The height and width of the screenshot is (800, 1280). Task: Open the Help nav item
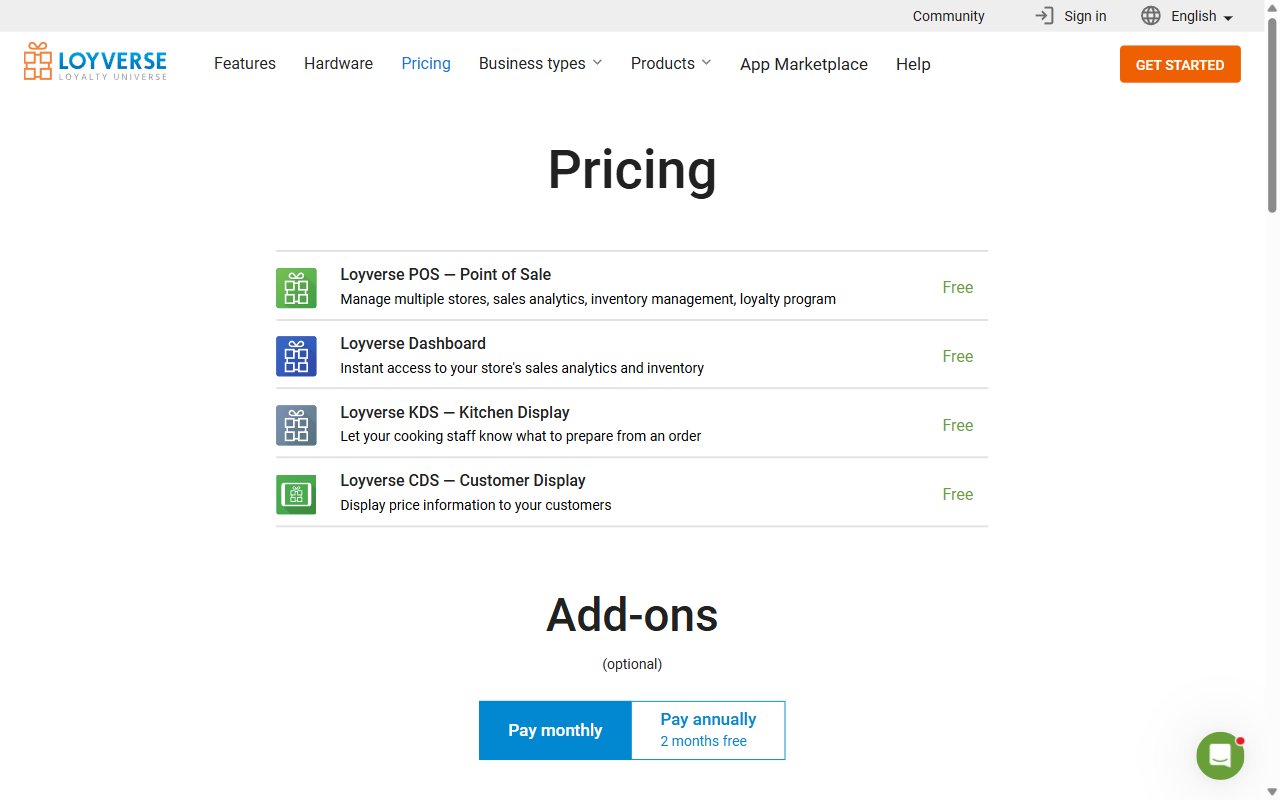pos(913,64)
